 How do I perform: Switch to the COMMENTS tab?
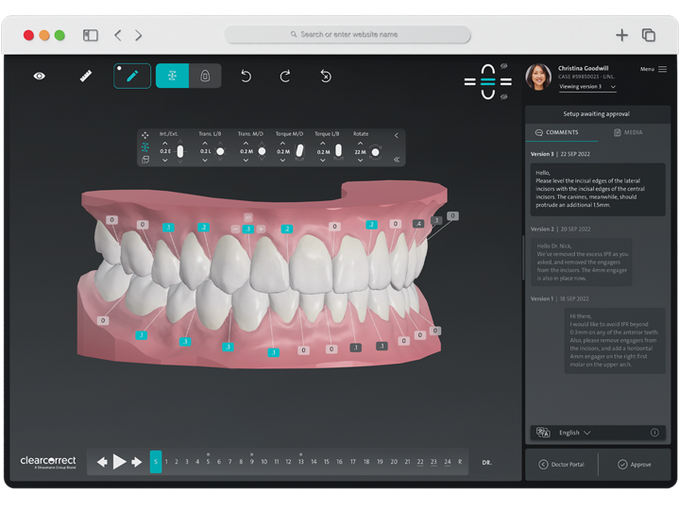[562, 132]
